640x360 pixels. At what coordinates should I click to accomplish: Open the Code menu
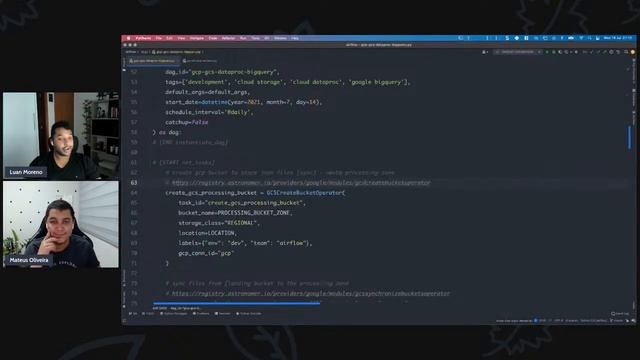tap(213, 38)
